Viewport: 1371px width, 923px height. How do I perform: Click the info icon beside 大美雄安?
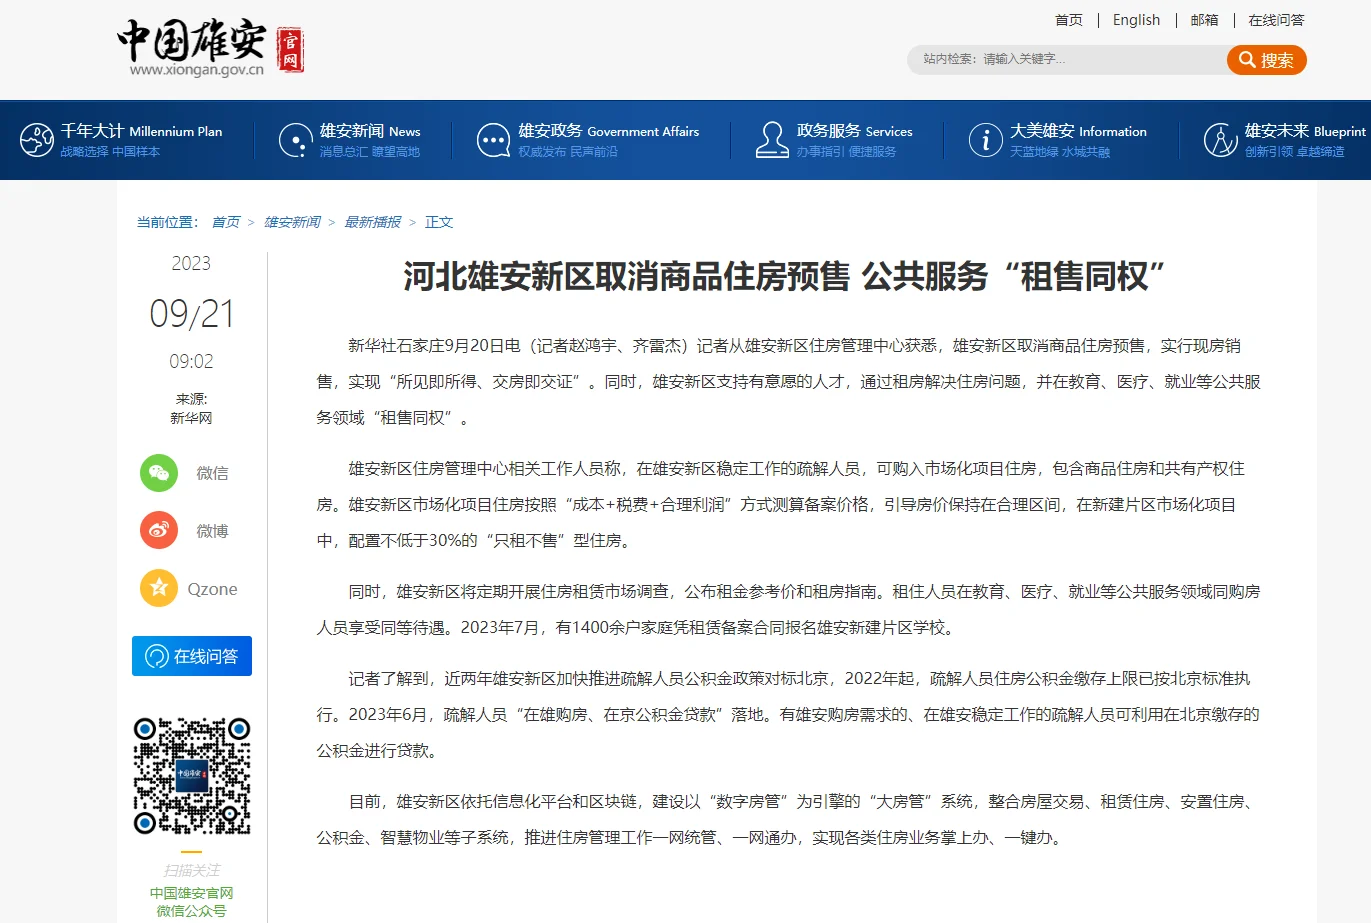point(986,140)
